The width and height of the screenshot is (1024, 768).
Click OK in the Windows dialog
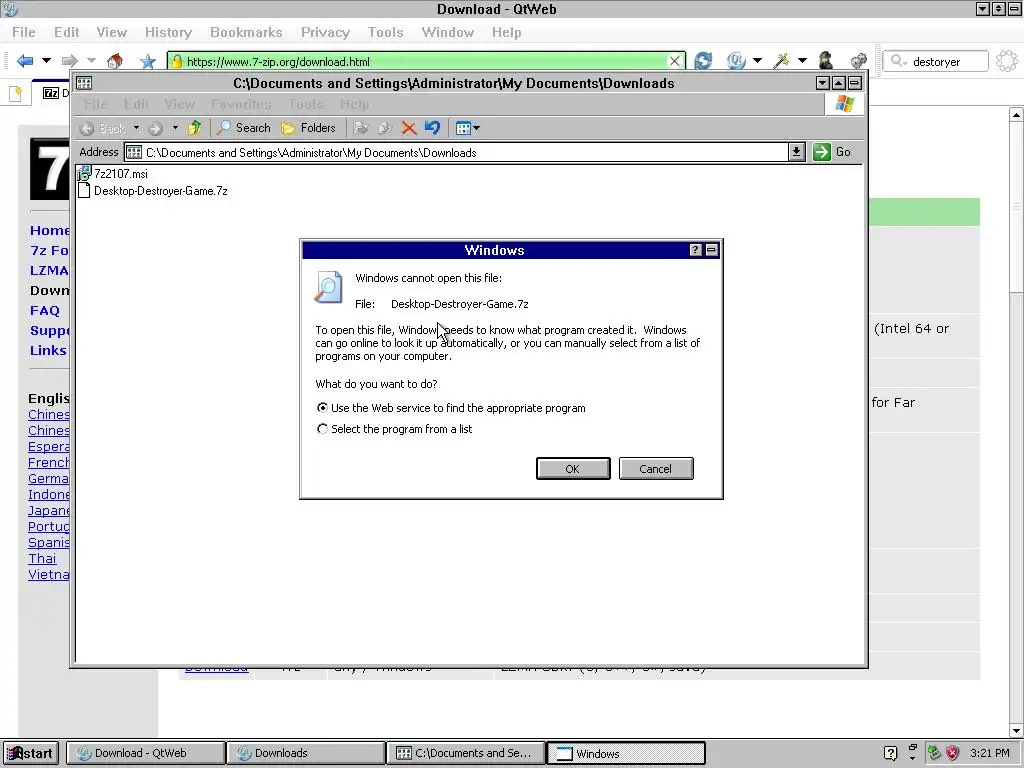573,469
